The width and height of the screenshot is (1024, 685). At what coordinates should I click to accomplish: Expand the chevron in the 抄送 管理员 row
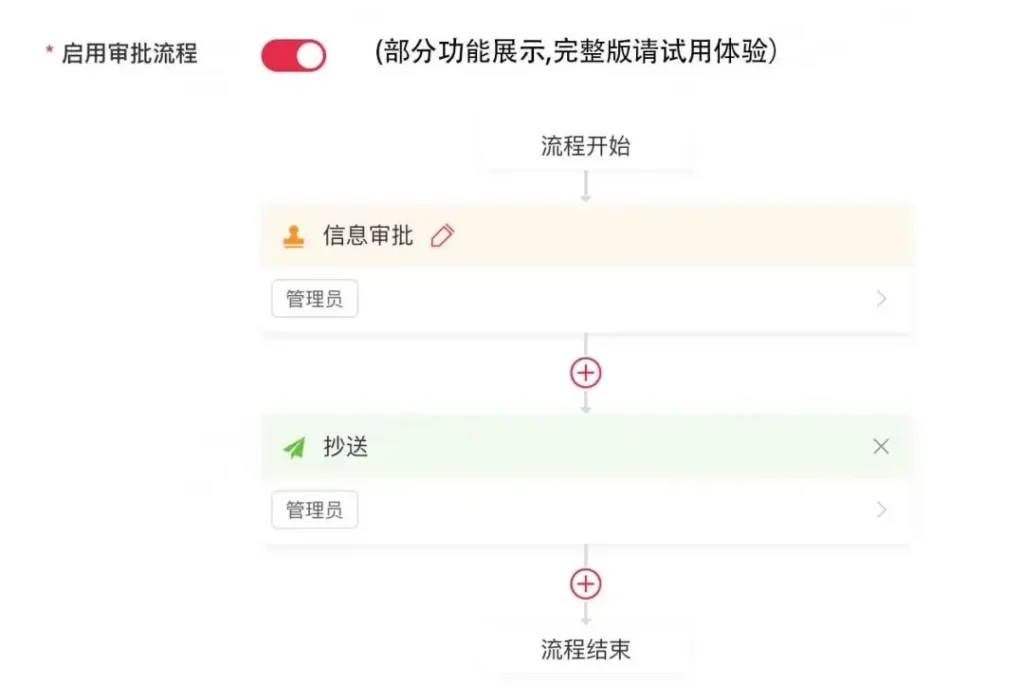[x=881, y=510]
